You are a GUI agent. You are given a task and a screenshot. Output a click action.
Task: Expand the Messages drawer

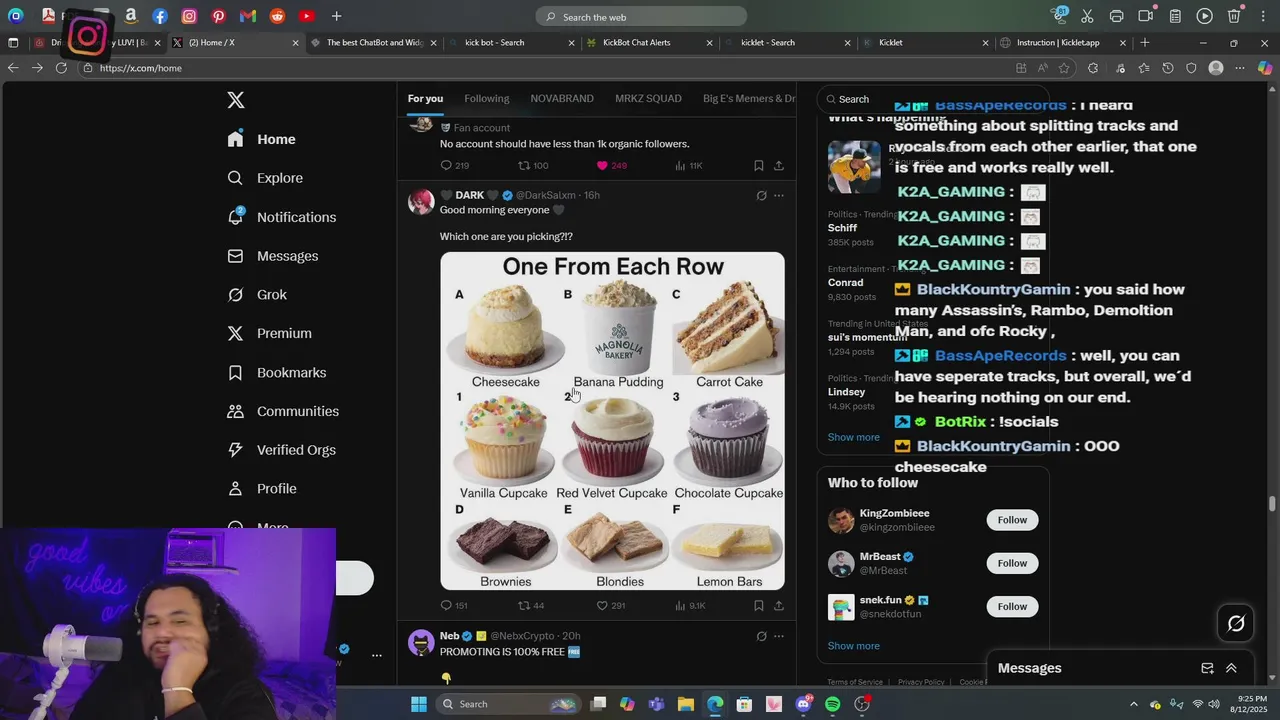1231,668
